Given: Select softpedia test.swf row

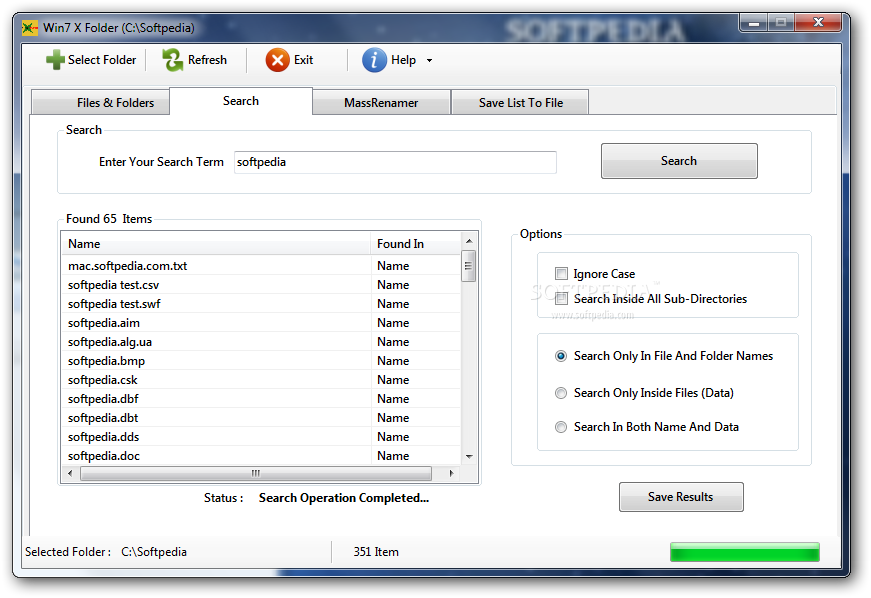Looking at the screenshot, I should [x=261, y=304].
